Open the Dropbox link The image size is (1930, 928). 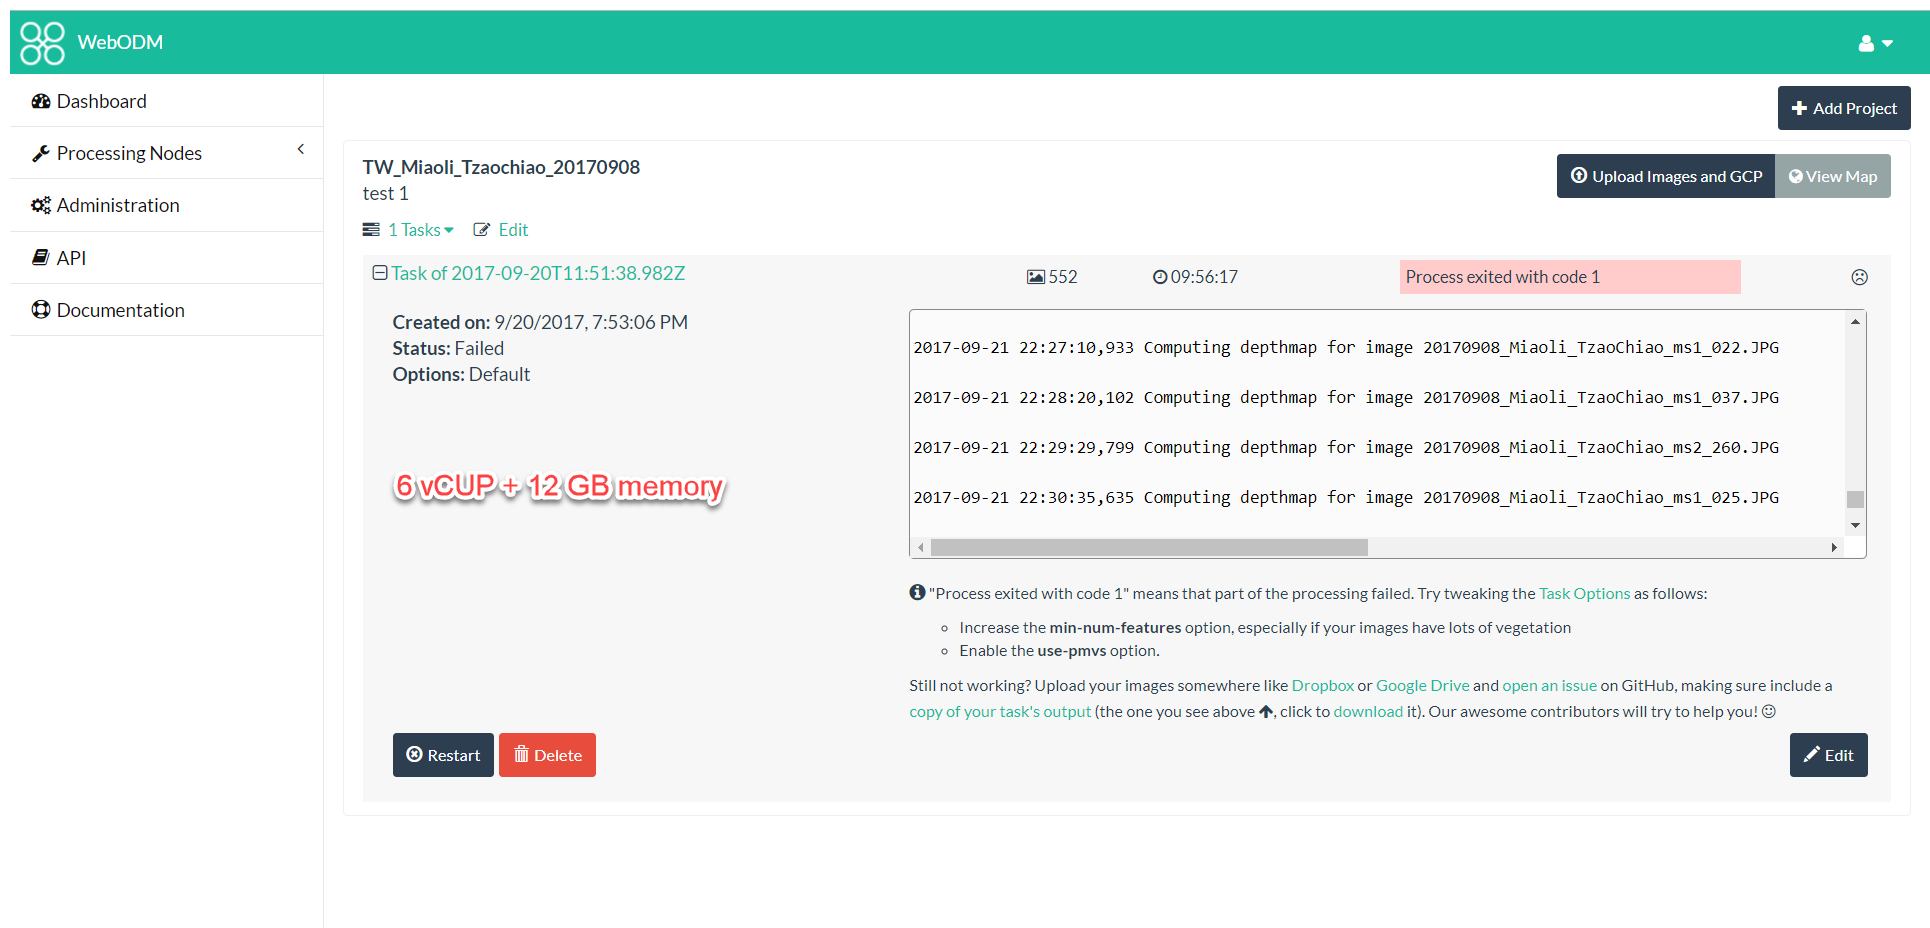click(1322, 685)
